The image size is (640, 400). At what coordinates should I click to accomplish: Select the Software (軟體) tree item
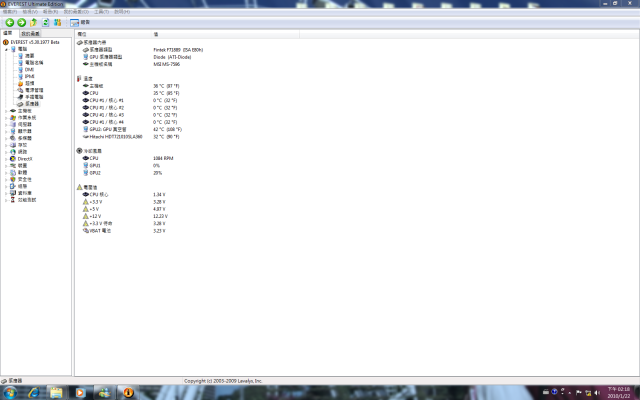pyautogui.click(x=18, y=173)
